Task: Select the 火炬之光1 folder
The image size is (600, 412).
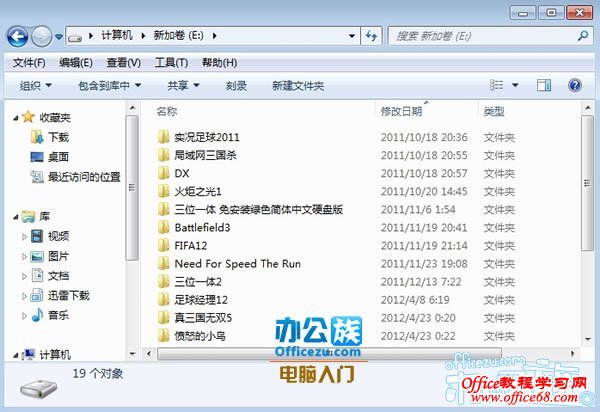Action: coord(190,191)
